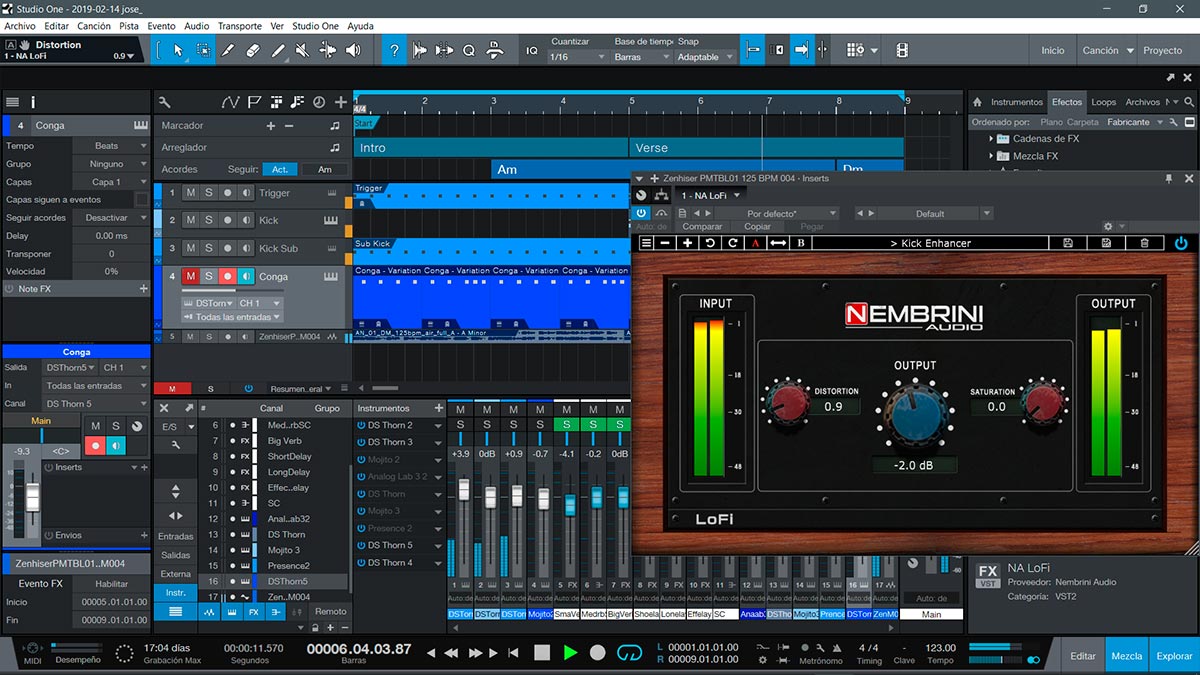Select the Range tool in the toolbar
The width and height of the screenshot is (1200, 675).
pos(204,49)
